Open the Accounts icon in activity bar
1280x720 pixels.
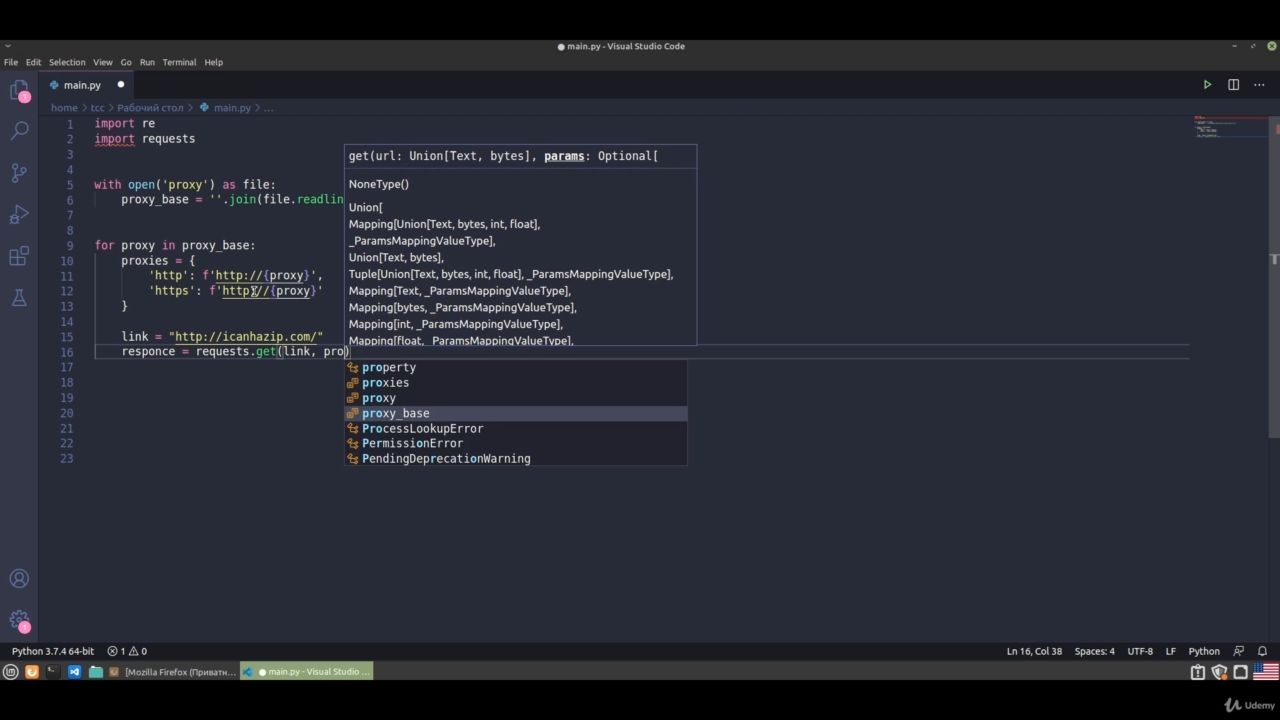(x=19, y=579)
